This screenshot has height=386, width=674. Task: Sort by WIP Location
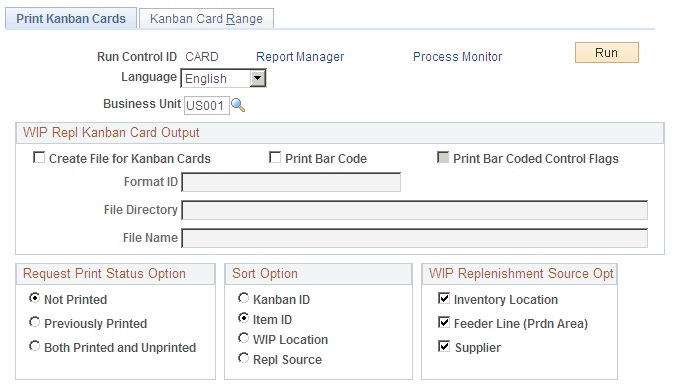243,338
